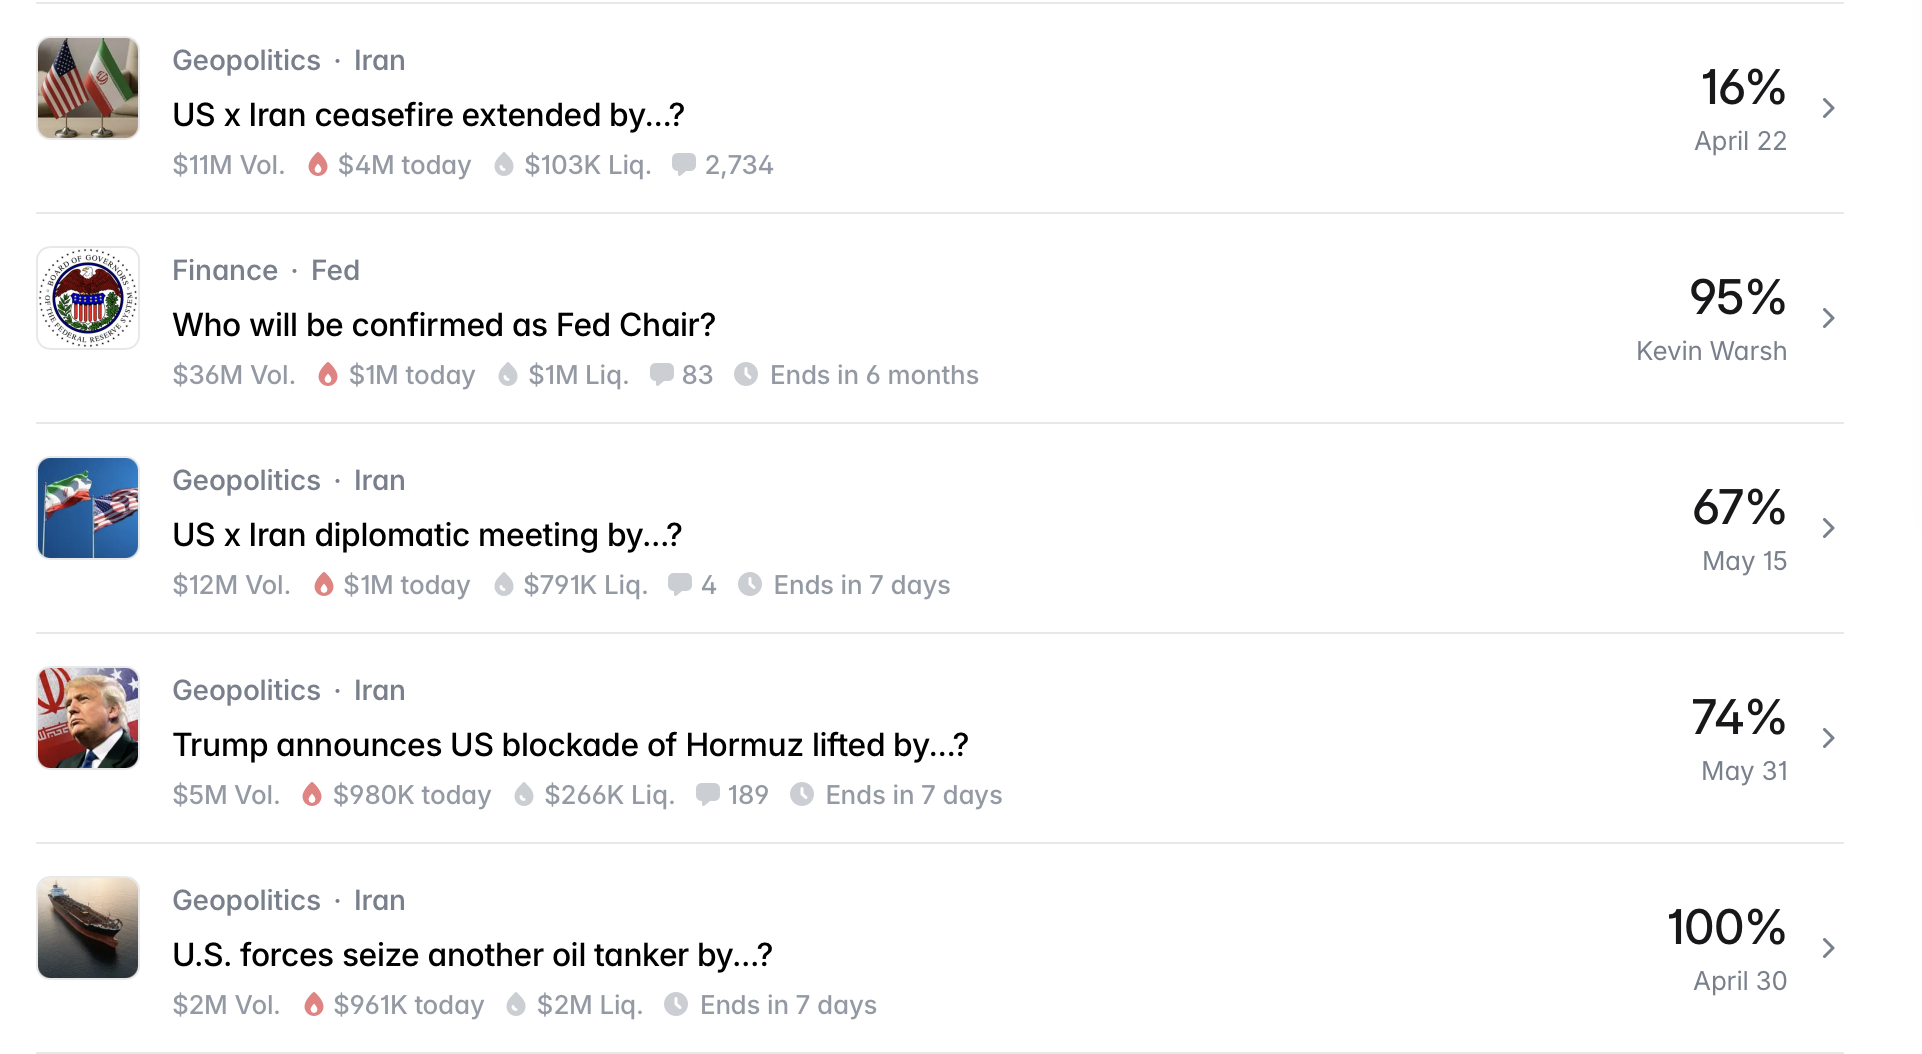Click the oil tanker market thumbnail
Screen dimensions: 1922x1054
(x=88, y=928)
